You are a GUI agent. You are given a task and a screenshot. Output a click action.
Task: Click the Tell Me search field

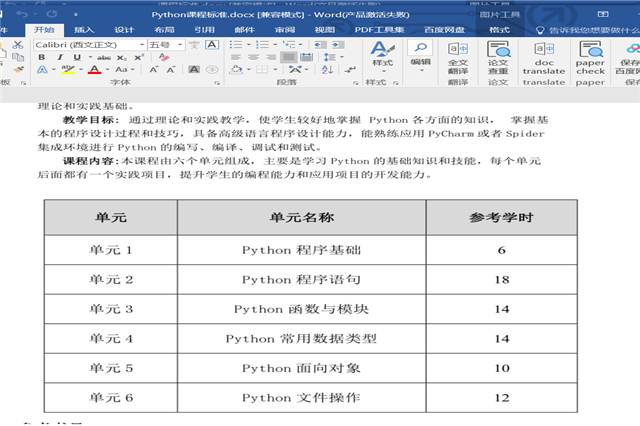pos(592,30)
